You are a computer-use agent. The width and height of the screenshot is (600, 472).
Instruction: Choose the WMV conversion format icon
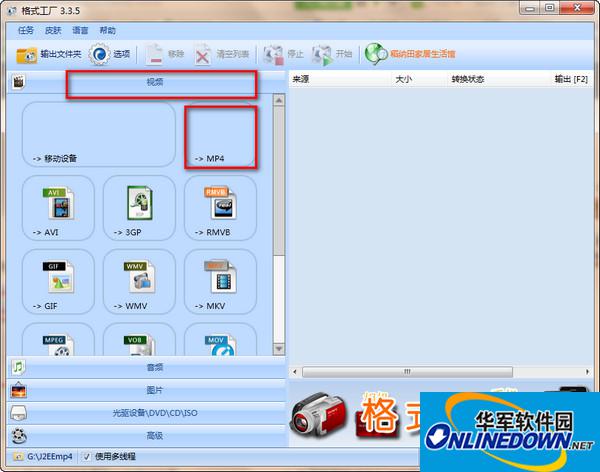tap(139, 281)
